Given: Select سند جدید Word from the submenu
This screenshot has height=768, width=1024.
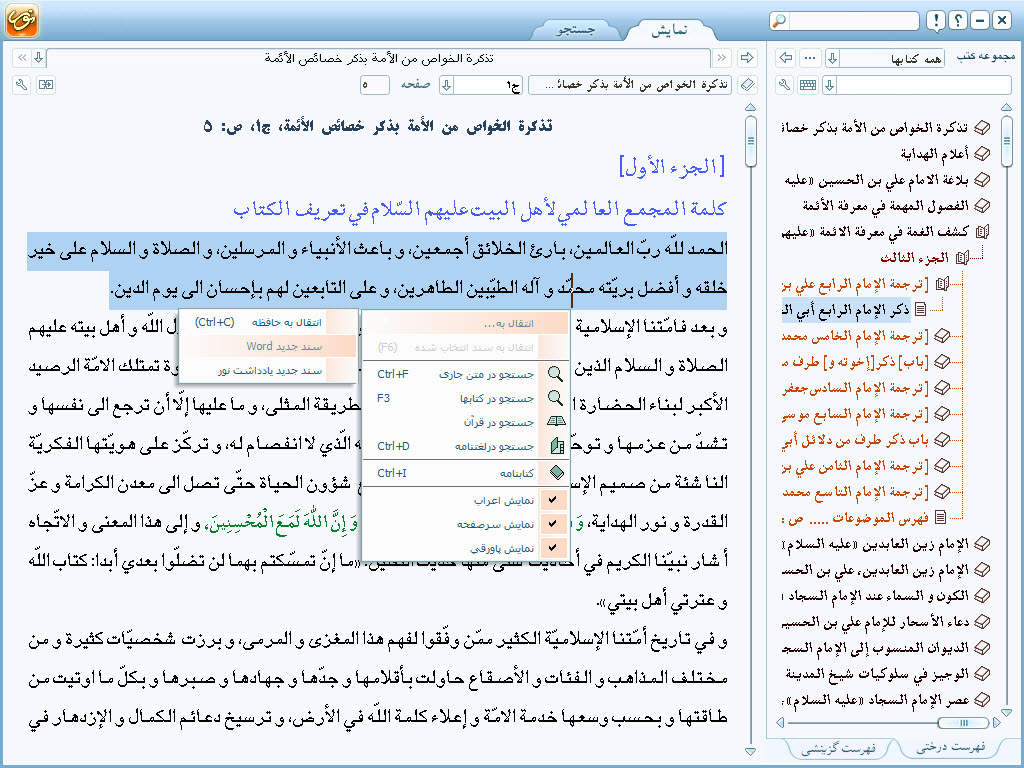Looking at the screenshot, I should click(267, 346).
